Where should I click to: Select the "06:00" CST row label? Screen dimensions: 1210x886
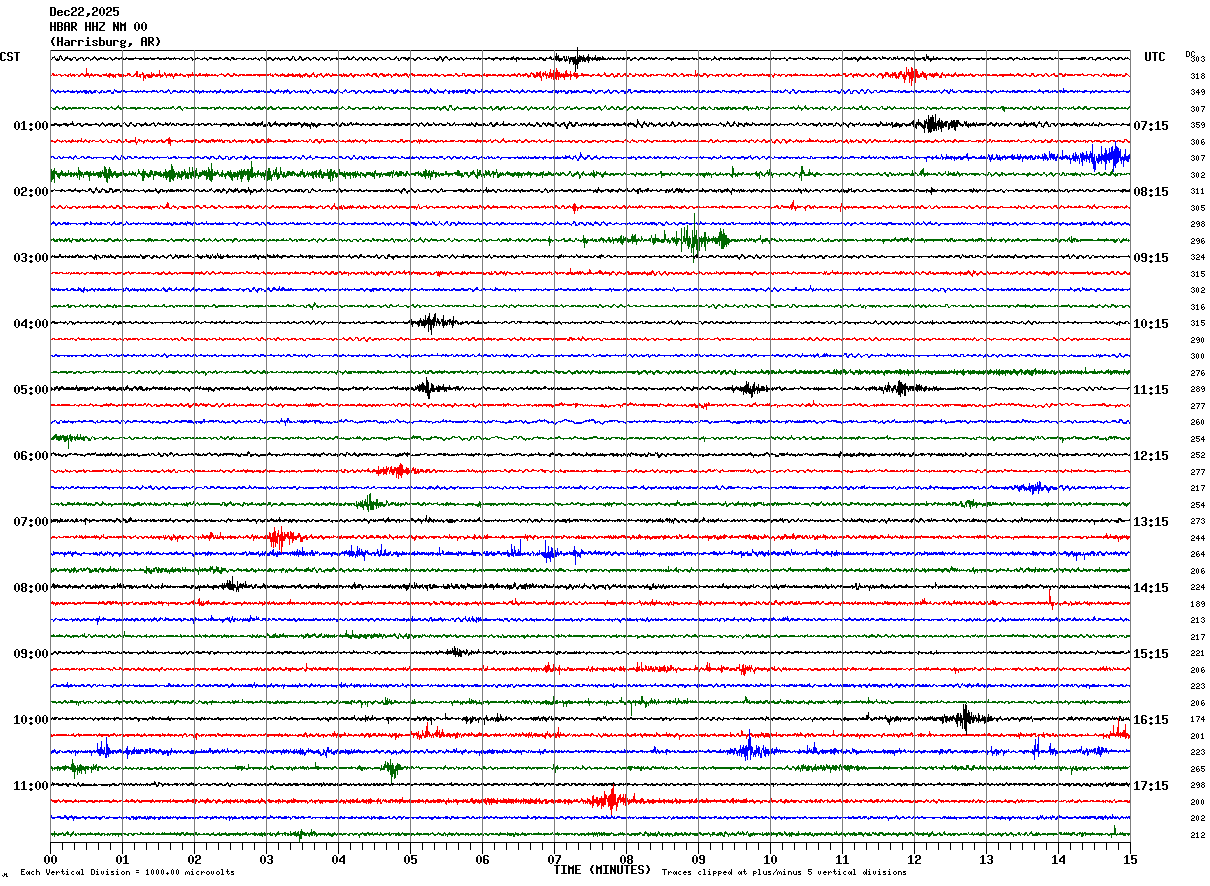(31, 456)
